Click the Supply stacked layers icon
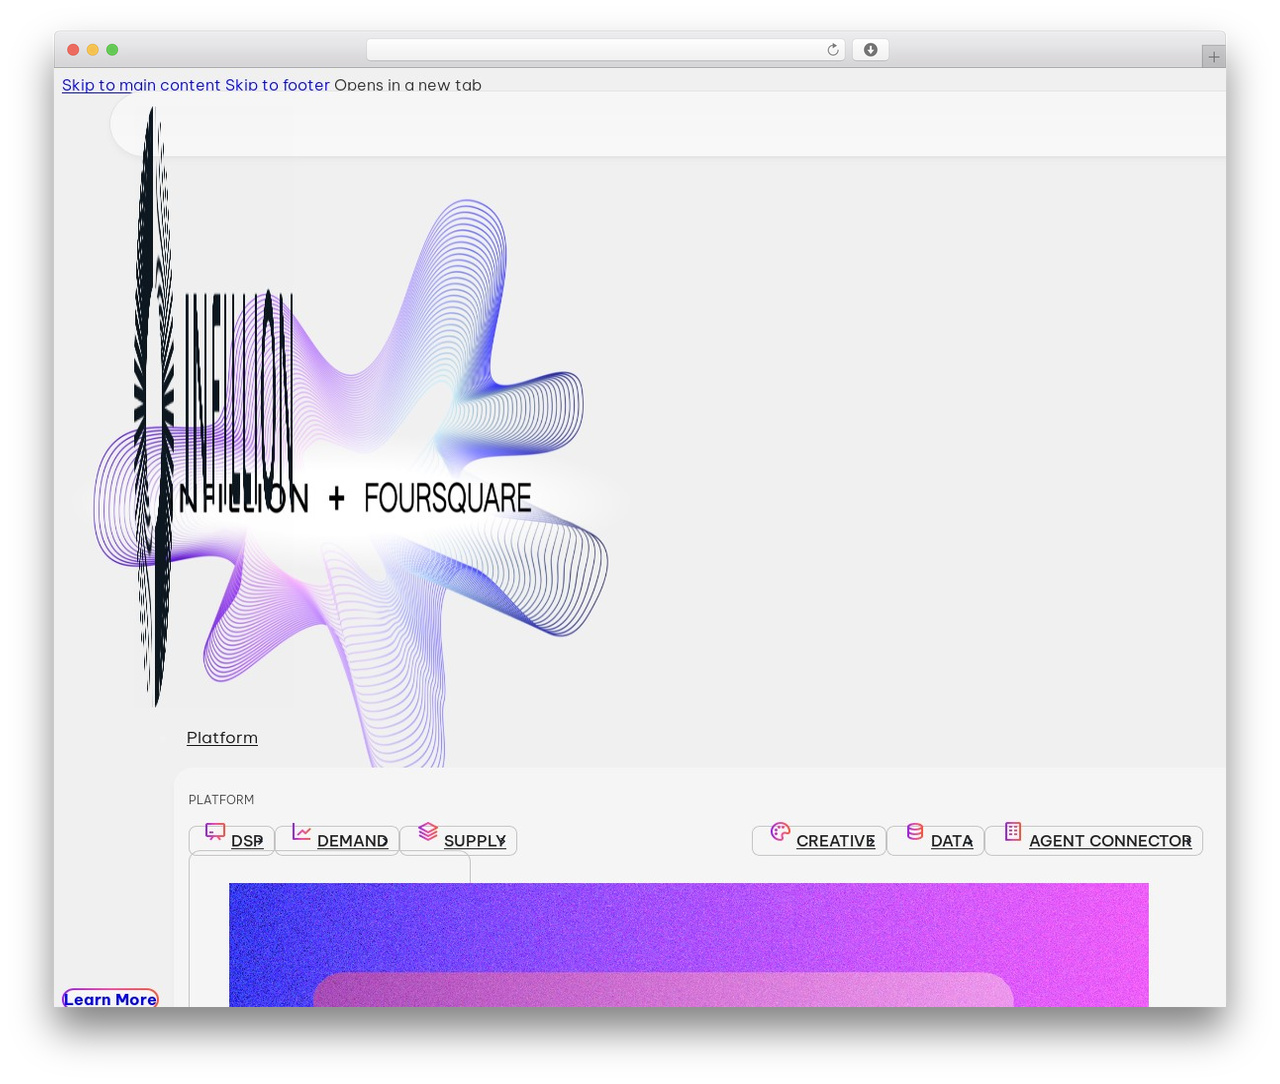 click(x=428, y=831)
